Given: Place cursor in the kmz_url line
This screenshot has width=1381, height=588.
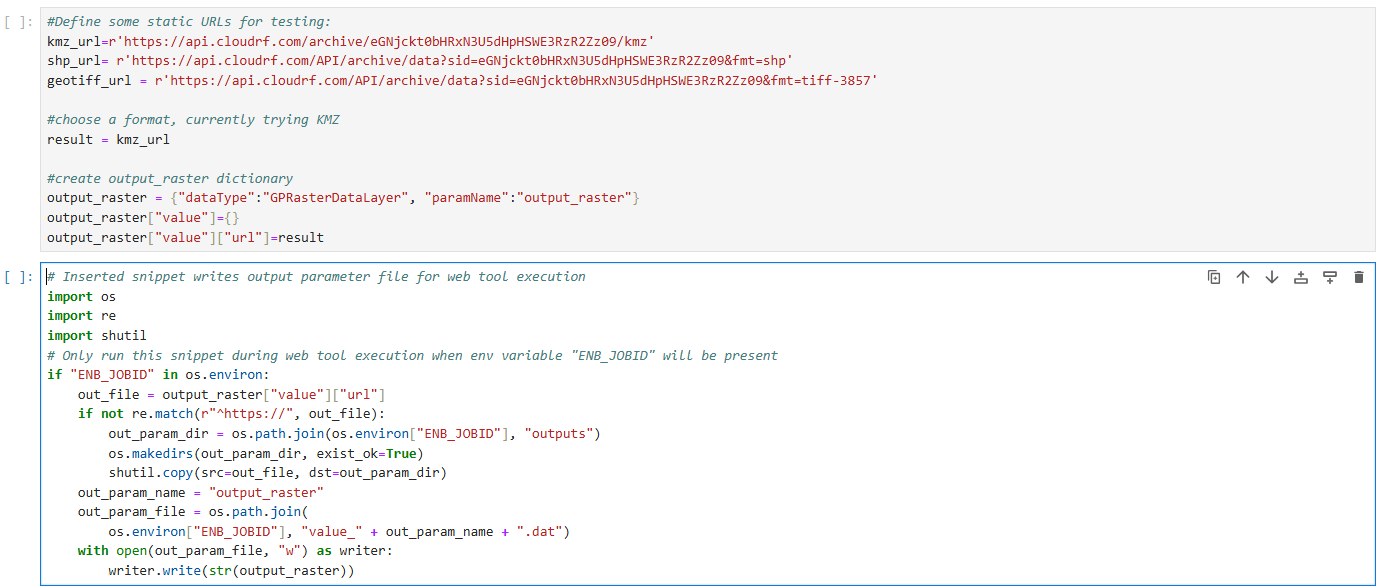Looking at the screenshot, I should click(x=350, y=41).
